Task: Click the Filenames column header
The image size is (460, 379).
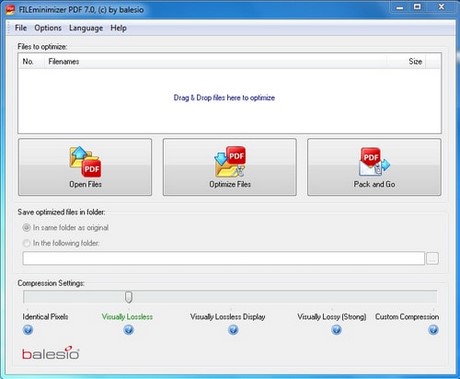Action: 216,61
